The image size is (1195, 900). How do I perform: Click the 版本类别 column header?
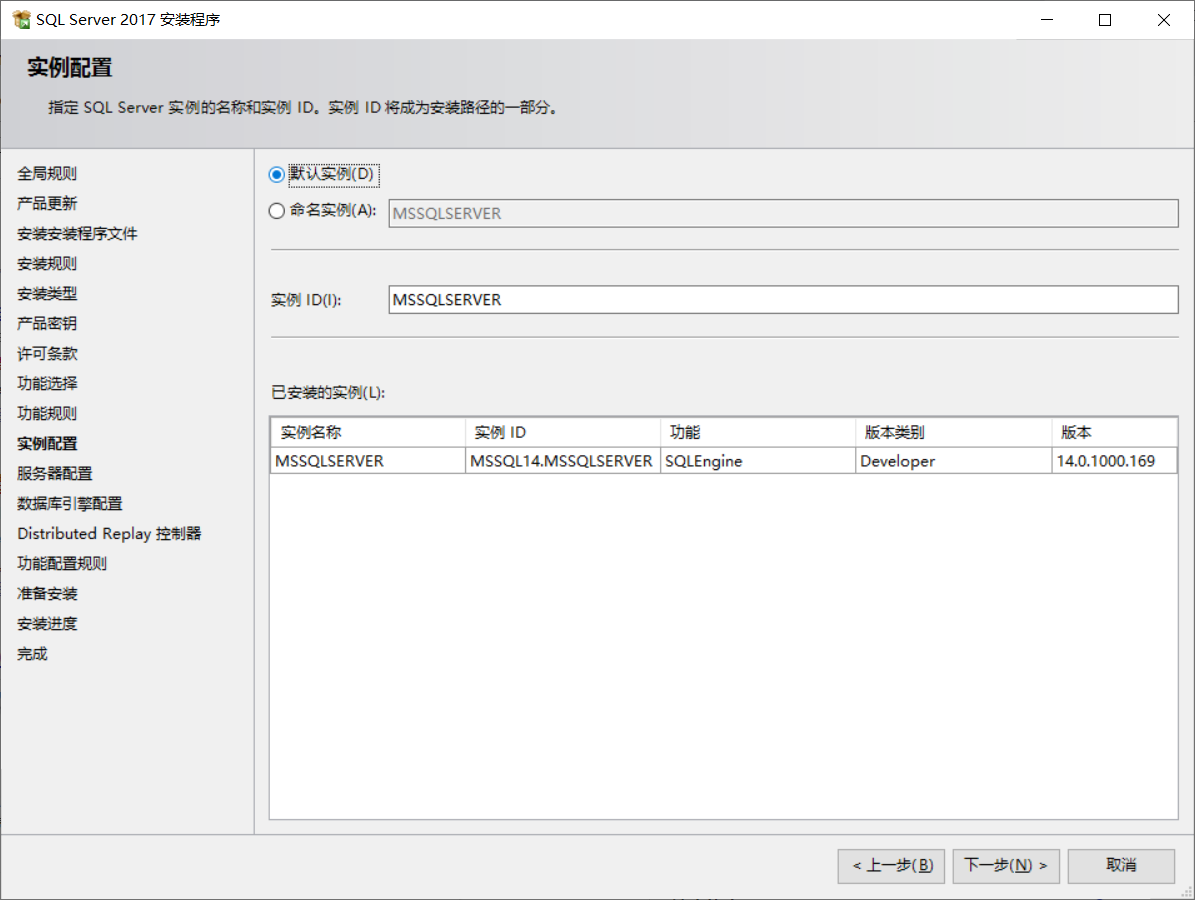pos(952,433)
